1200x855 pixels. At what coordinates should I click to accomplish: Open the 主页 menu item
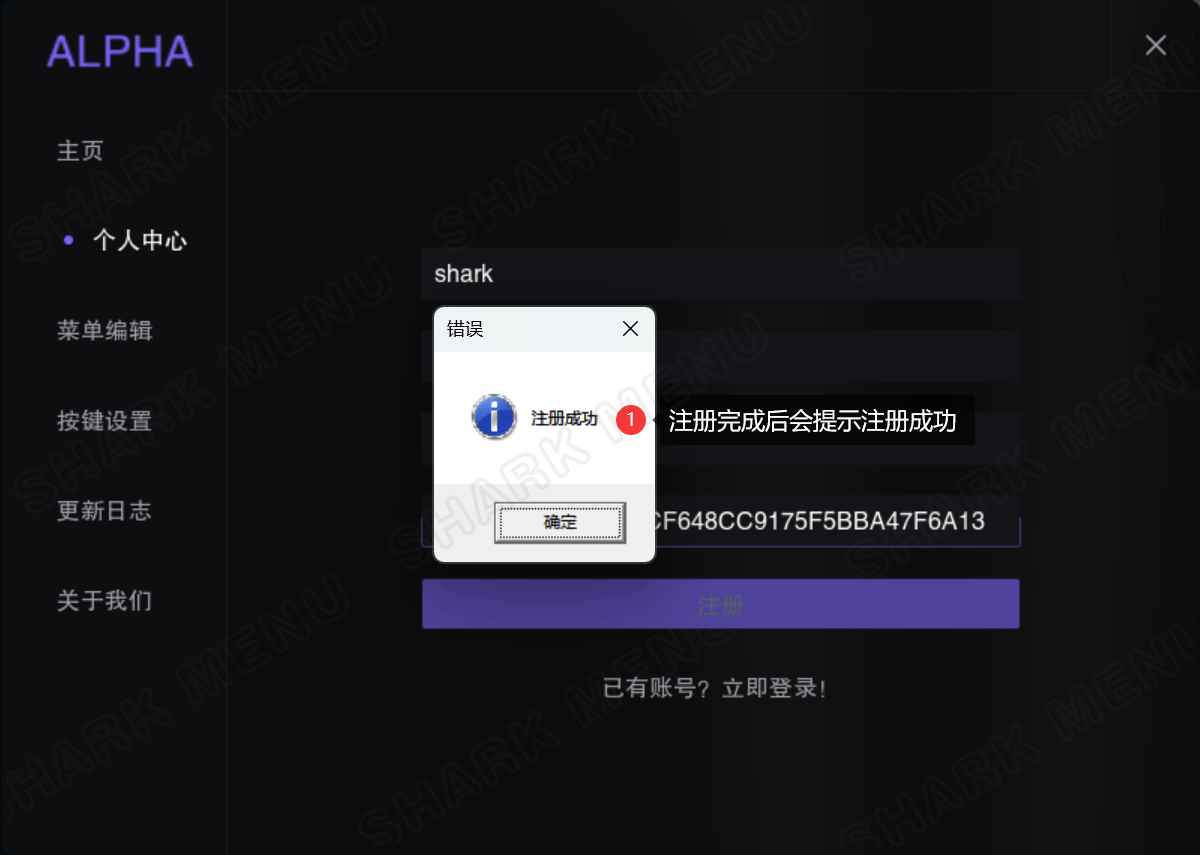(80, 151)
